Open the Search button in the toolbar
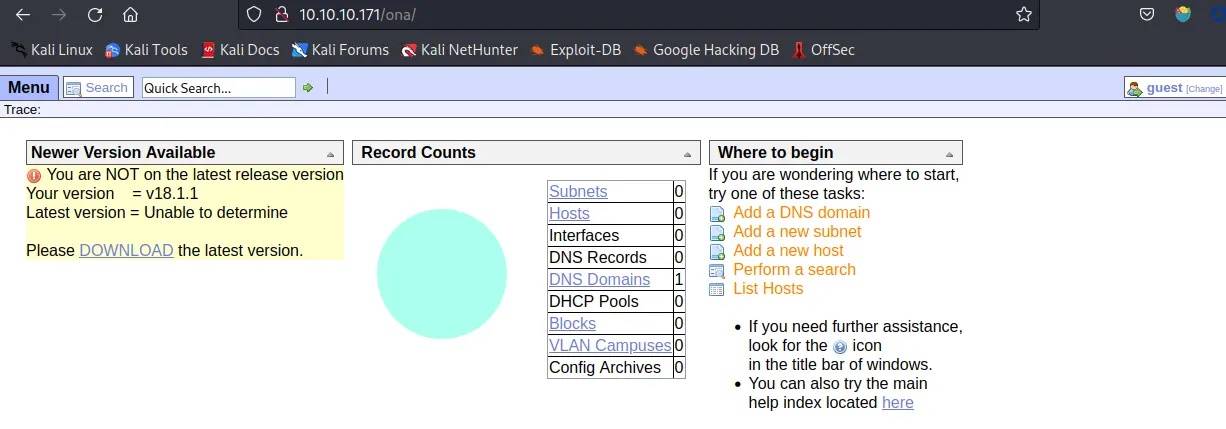 pos(97,88)
